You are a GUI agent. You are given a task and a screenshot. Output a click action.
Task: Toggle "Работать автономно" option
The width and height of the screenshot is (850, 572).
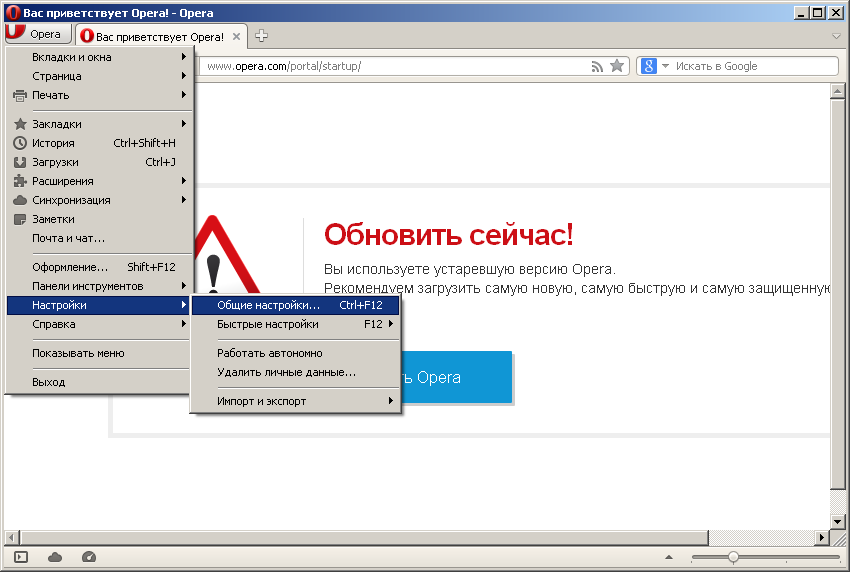coord(295,353)
